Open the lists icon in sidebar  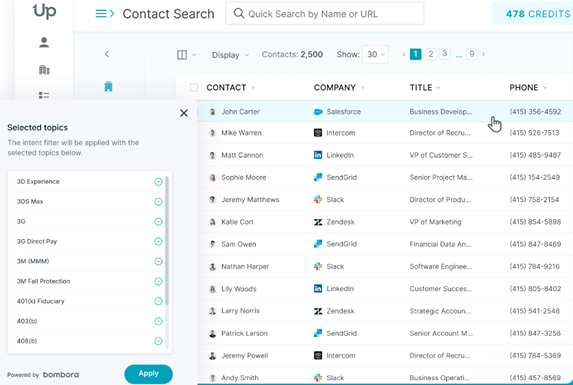point(44,95)
